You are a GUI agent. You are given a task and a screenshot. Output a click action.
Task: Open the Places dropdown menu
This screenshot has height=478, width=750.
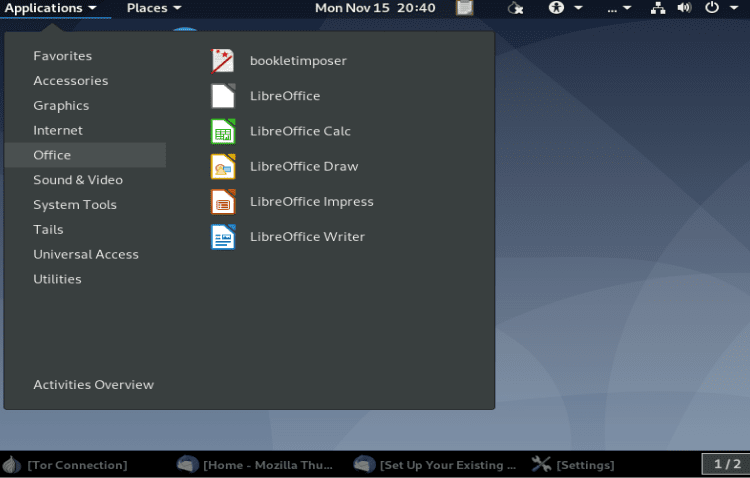click(154, 8)
